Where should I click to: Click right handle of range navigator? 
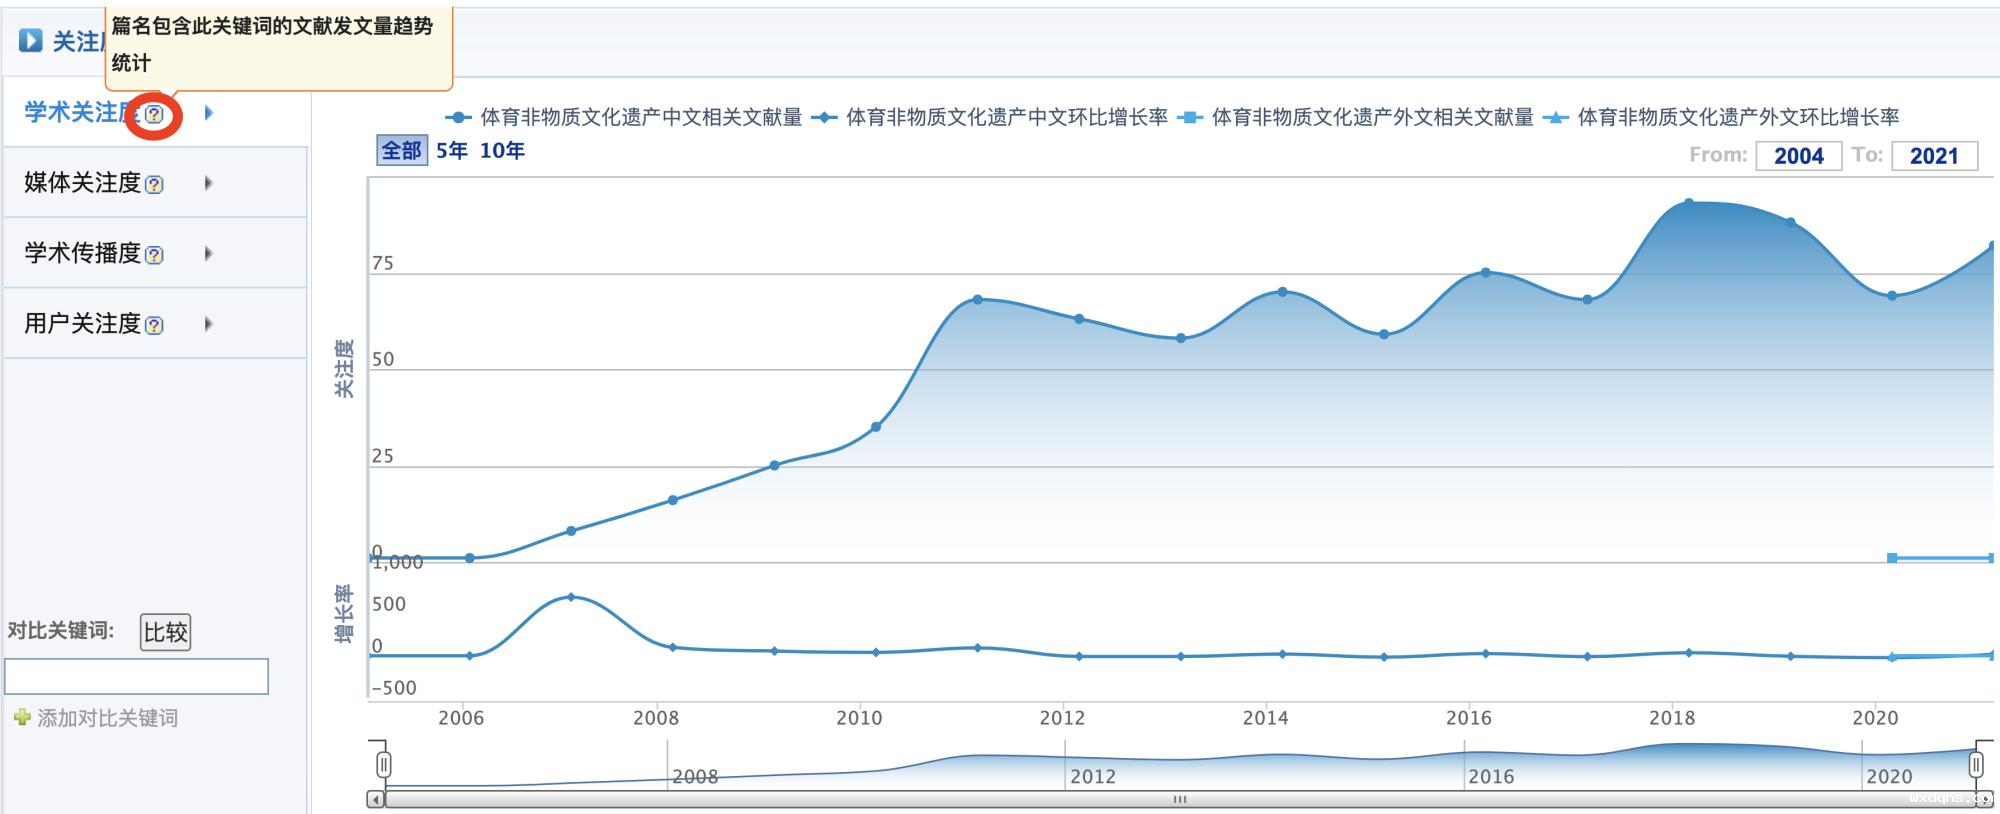[x=1976, y=765]
